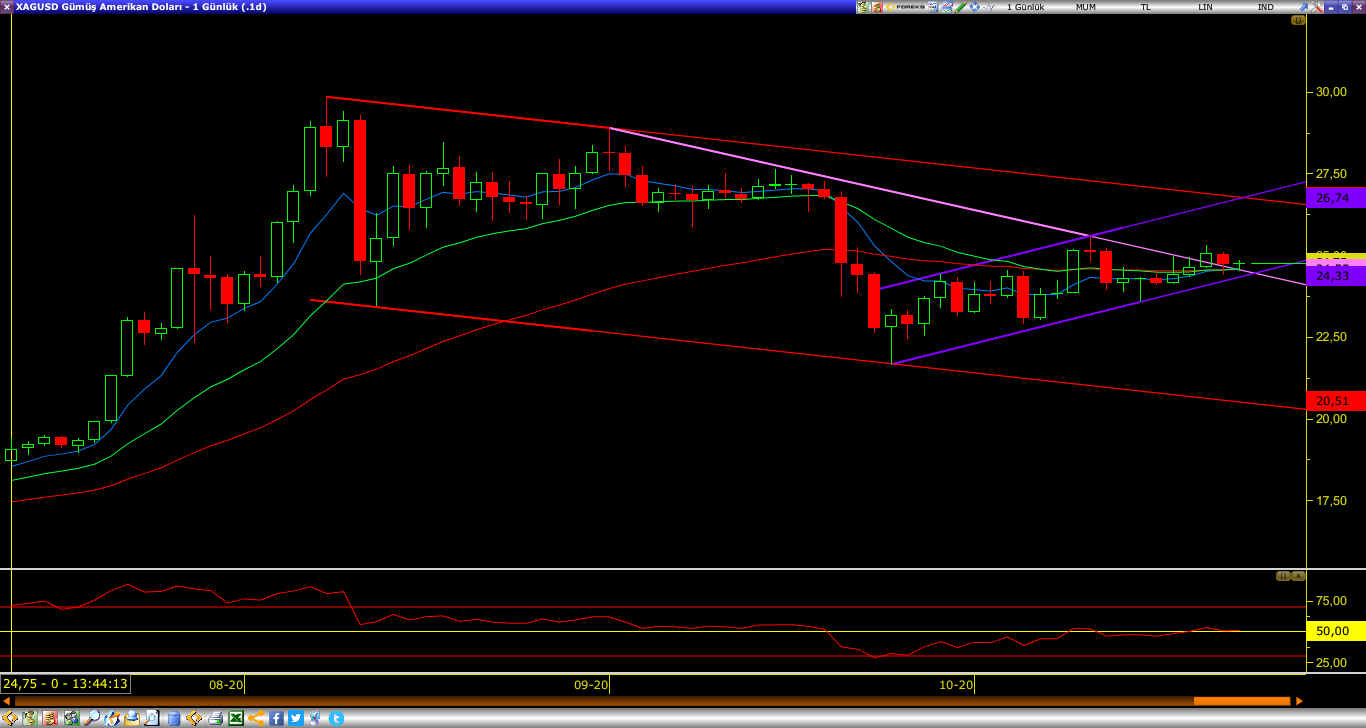Viewport: 1366px width, 728px height.
Task: Click the round light-blue Twitter icon
Action: (336, 718)
